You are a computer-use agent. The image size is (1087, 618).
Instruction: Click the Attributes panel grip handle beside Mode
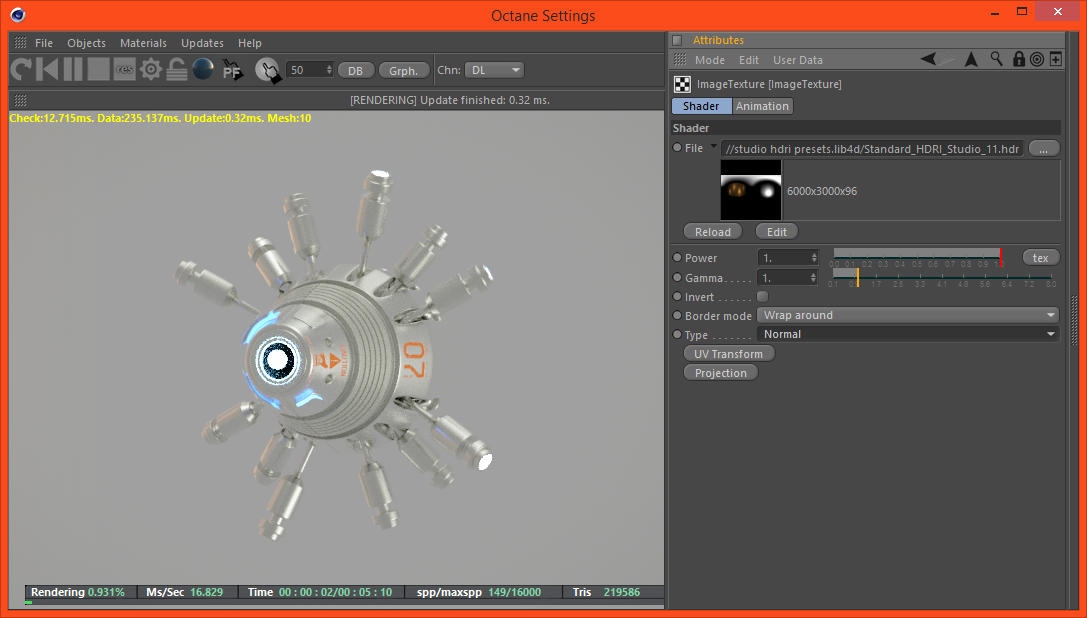tap(681, 60)
